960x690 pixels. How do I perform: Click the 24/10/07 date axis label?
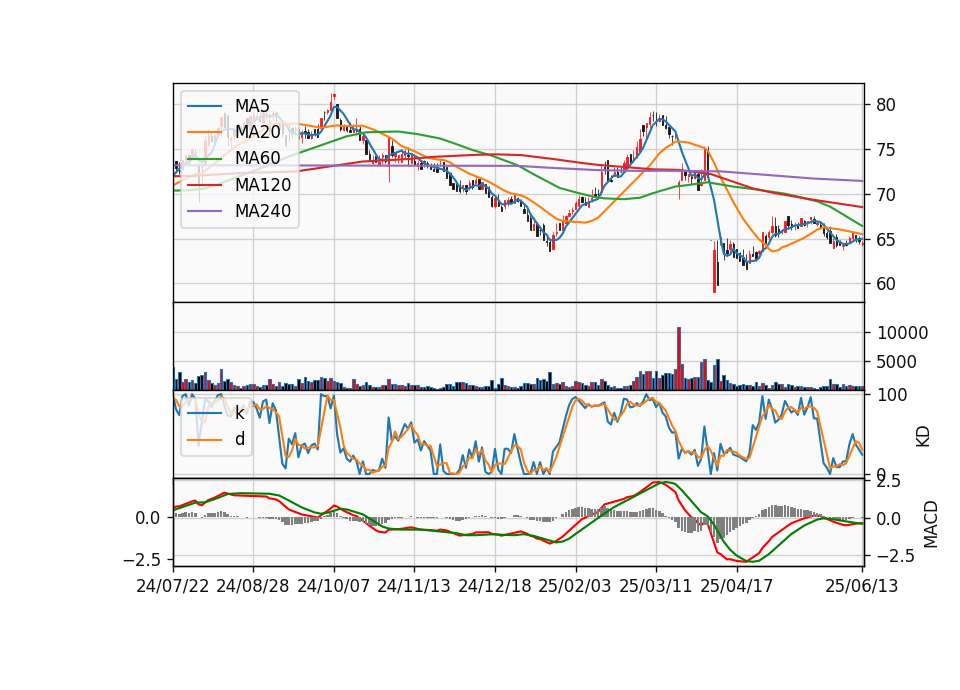click(334, 586)
